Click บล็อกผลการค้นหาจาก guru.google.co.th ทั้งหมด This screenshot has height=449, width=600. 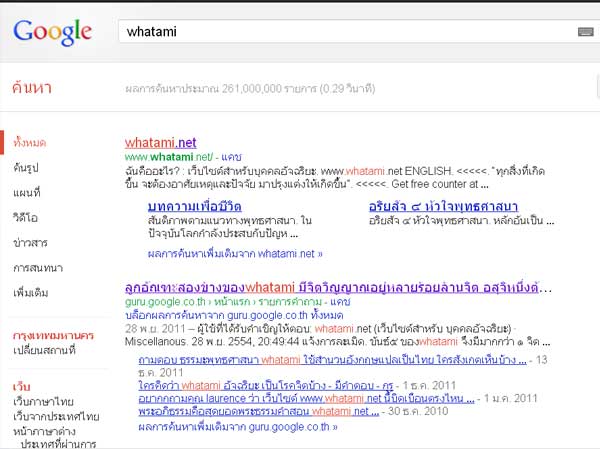click(234, 315)
